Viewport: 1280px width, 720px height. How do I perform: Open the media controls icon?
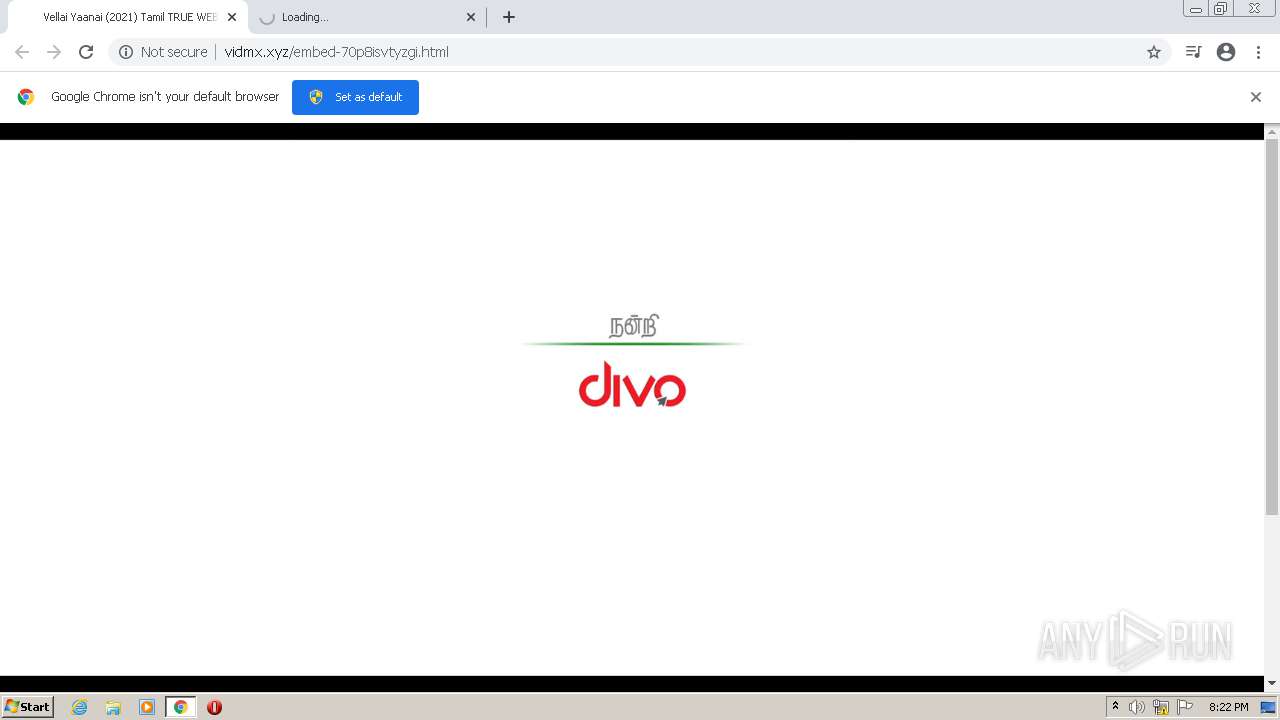point(1193,52)
